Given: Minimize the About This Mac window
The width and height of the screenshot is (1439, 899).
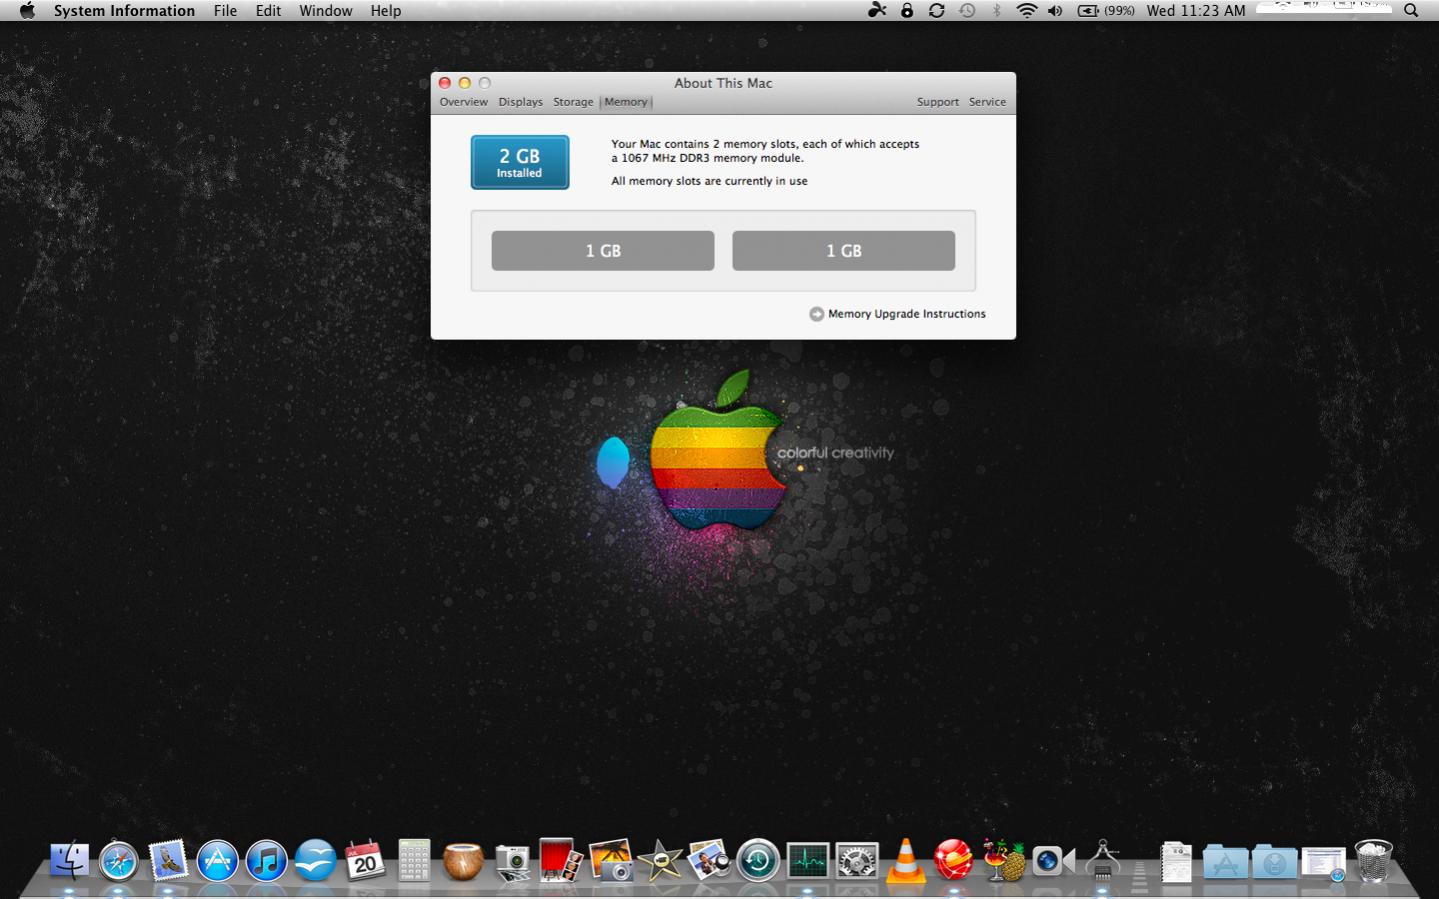Looking at the screenshot, I should pyautogui.click(x=465, y=83).
